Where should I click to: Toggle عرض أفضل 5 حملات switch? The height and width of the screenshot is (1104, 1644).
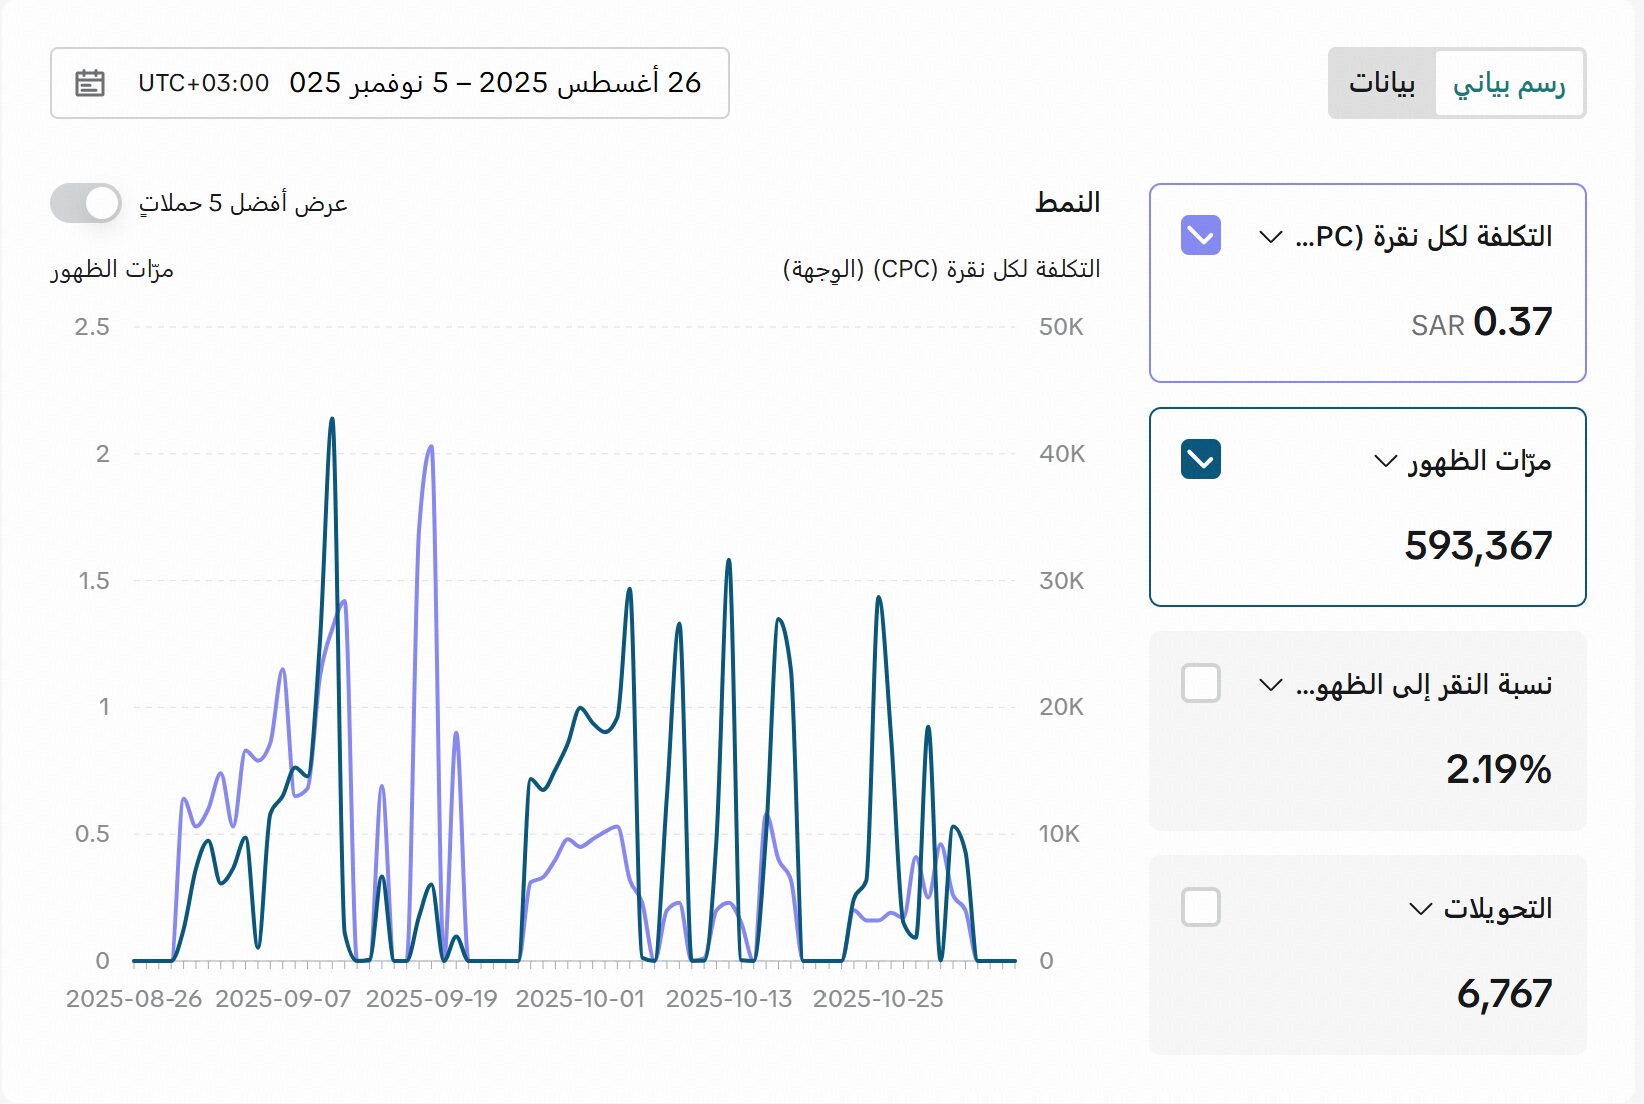pos(86,203)
